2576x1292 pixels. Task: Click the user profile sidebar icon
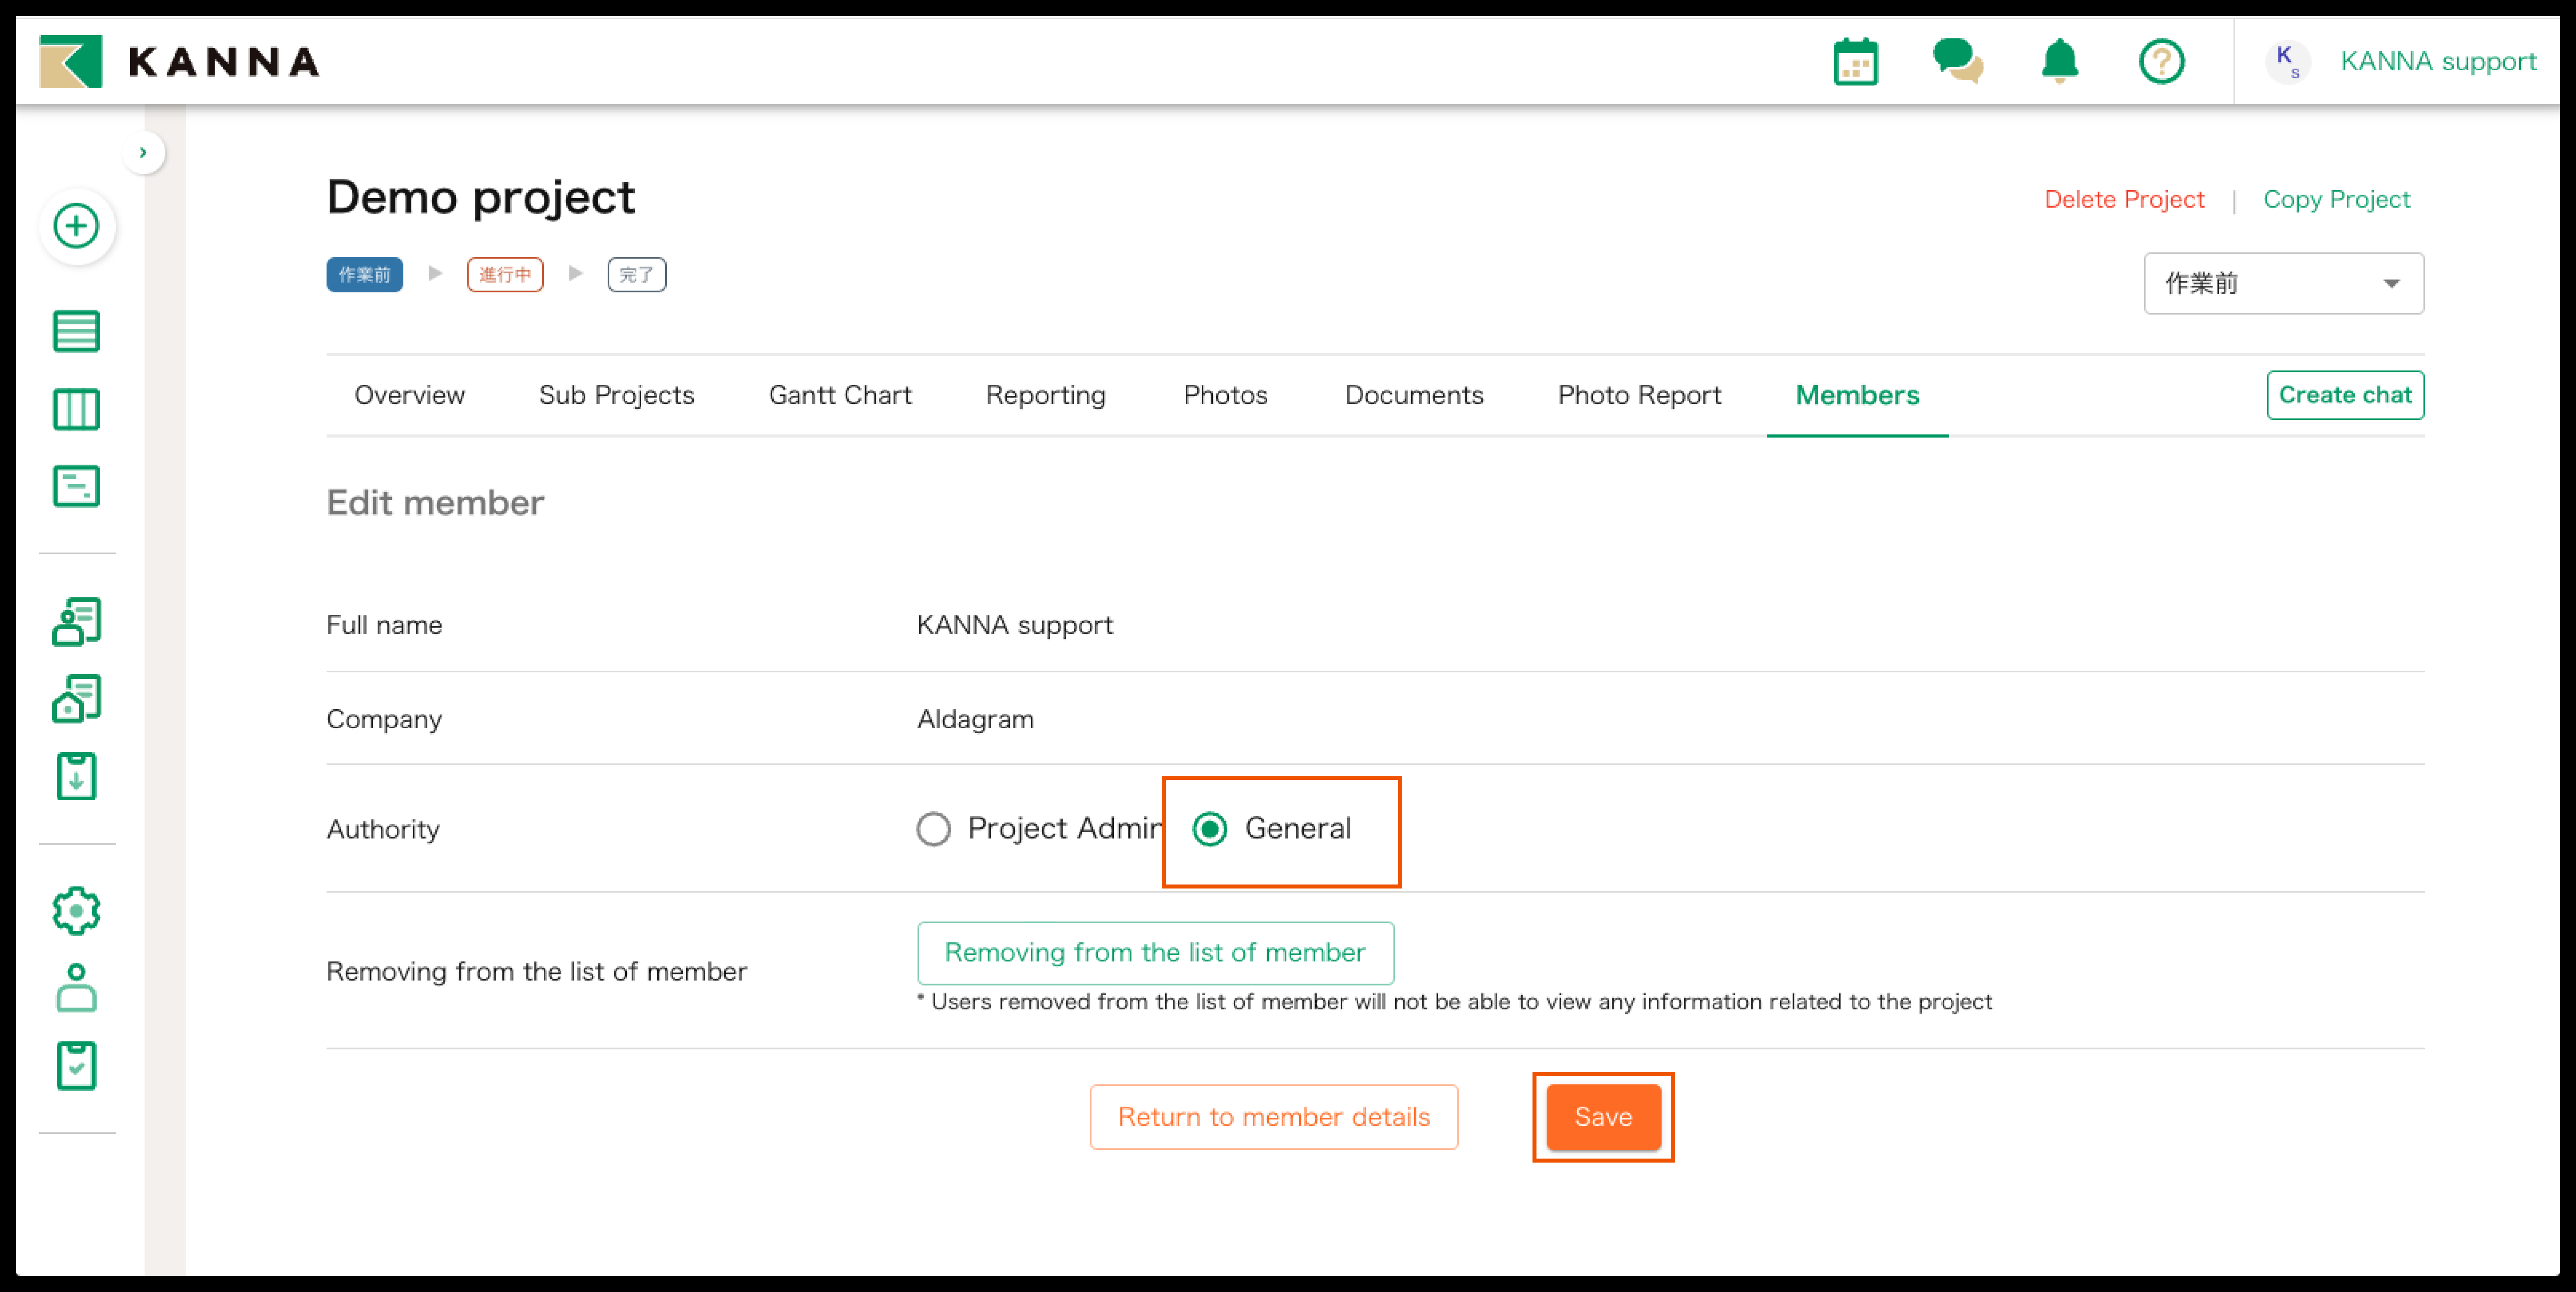point(76,988)
